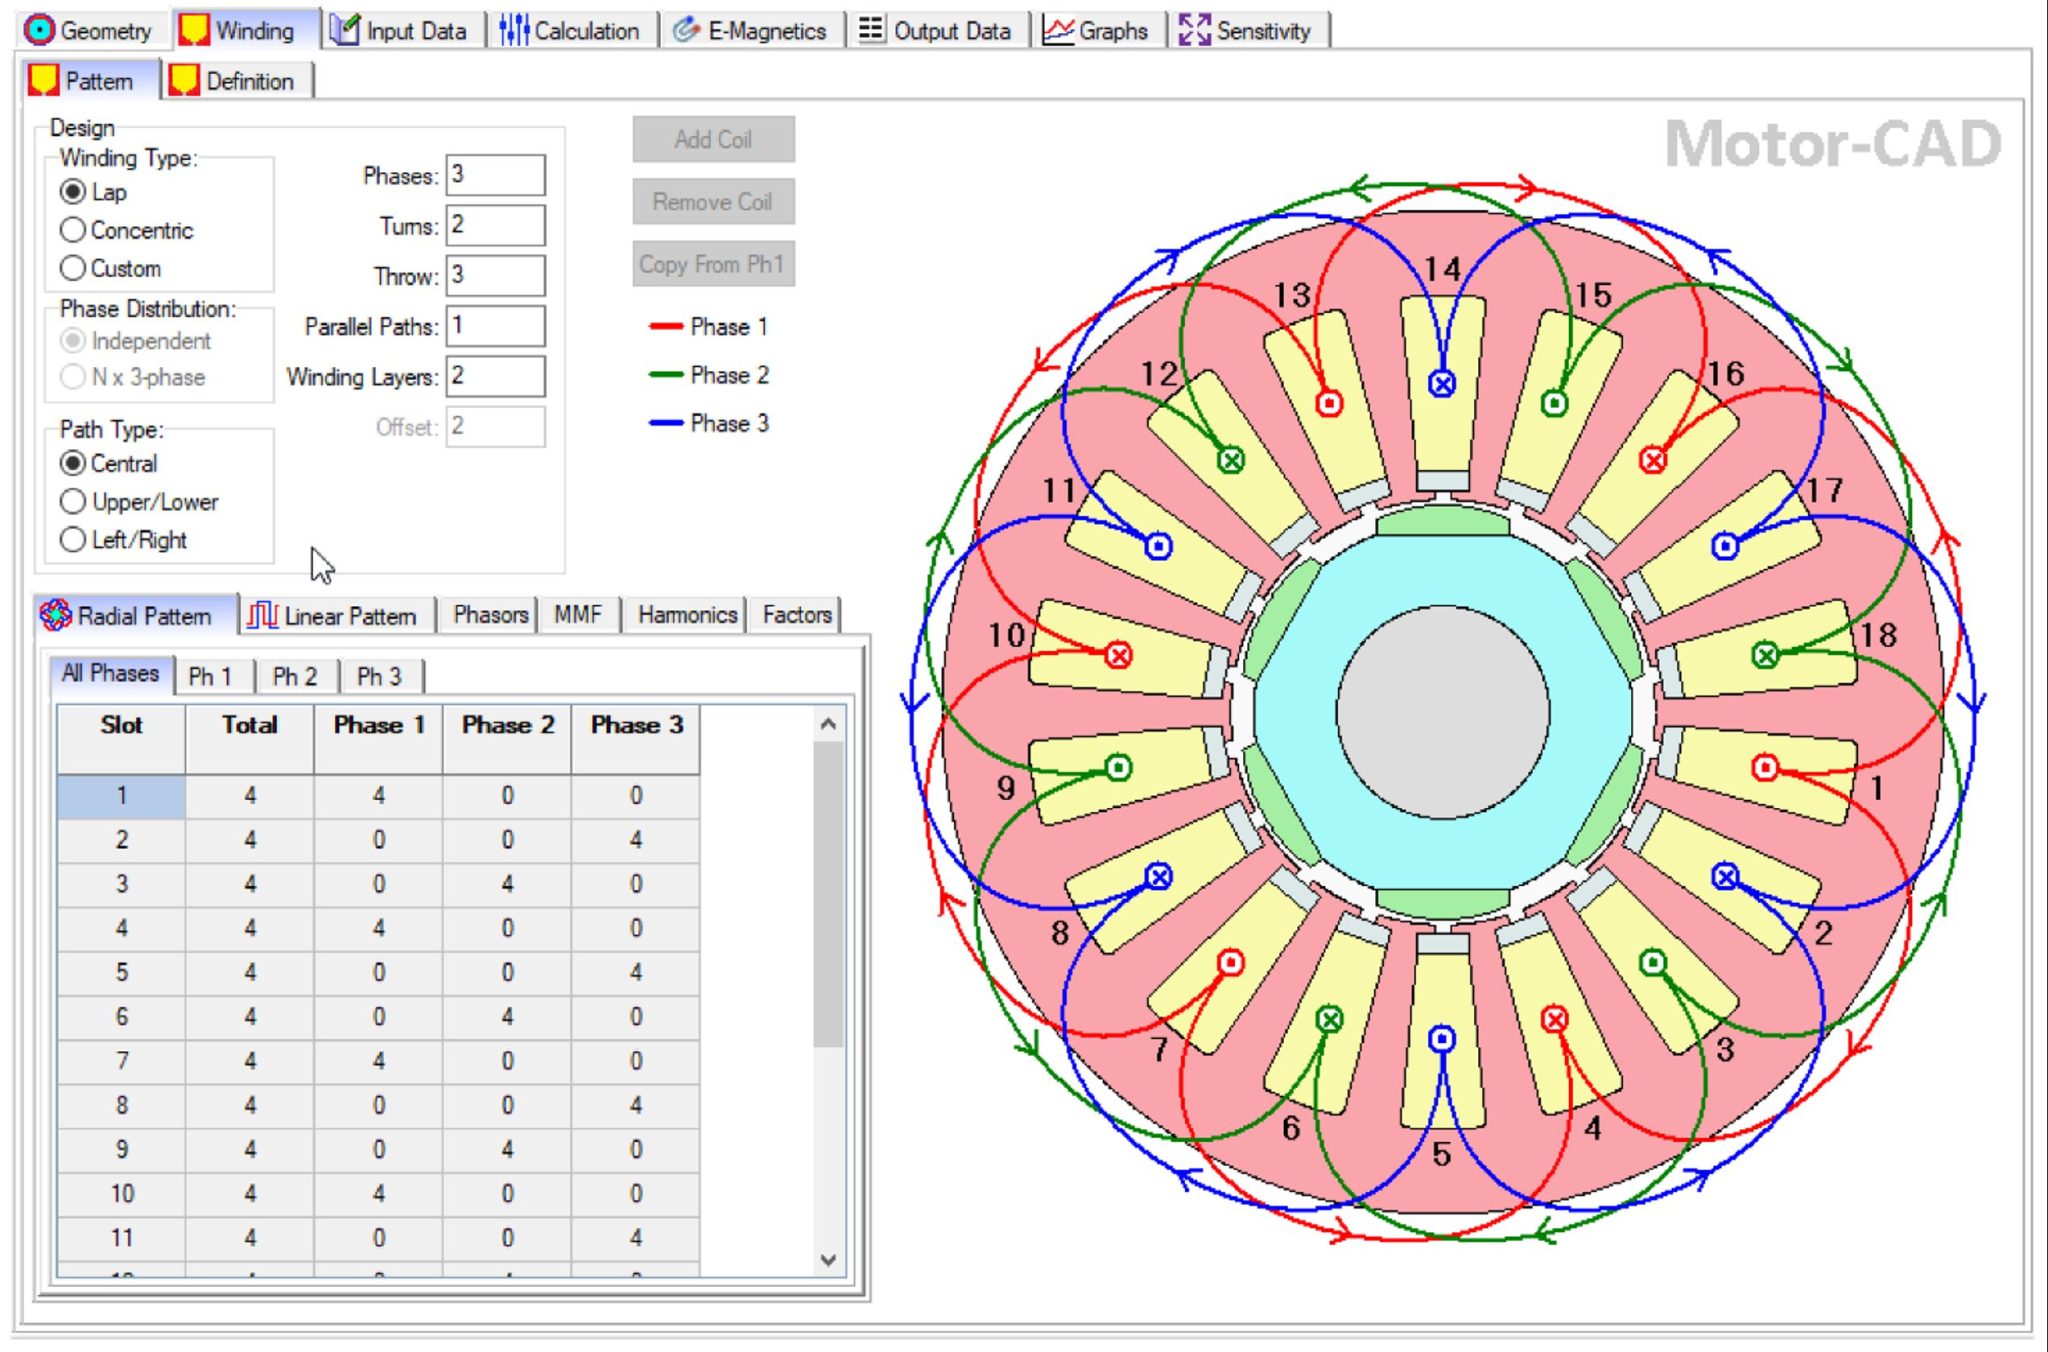Click the Geometry tab icon
This screenshot has width=2048, height=1352.
coord(41,30)
